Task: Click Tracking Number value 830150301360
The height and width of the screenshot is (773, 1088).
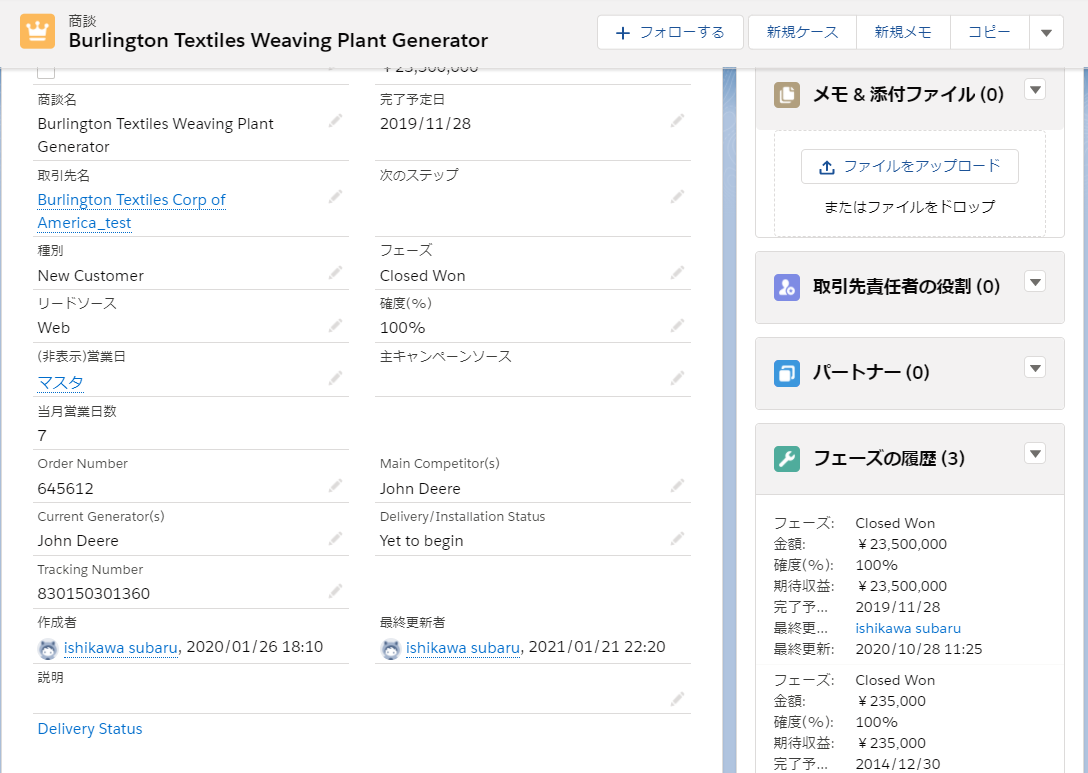Action: 94,593
